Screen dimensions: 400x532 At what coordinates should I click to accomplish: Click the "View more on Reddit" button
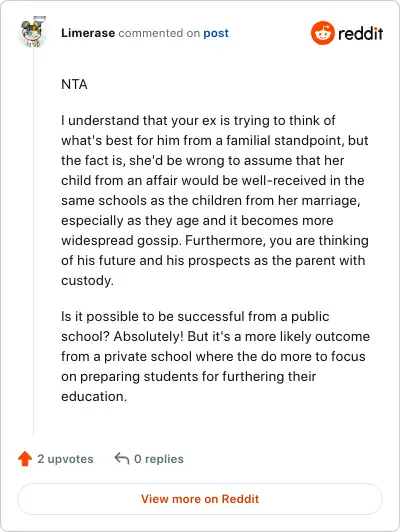tap(200, 499)
